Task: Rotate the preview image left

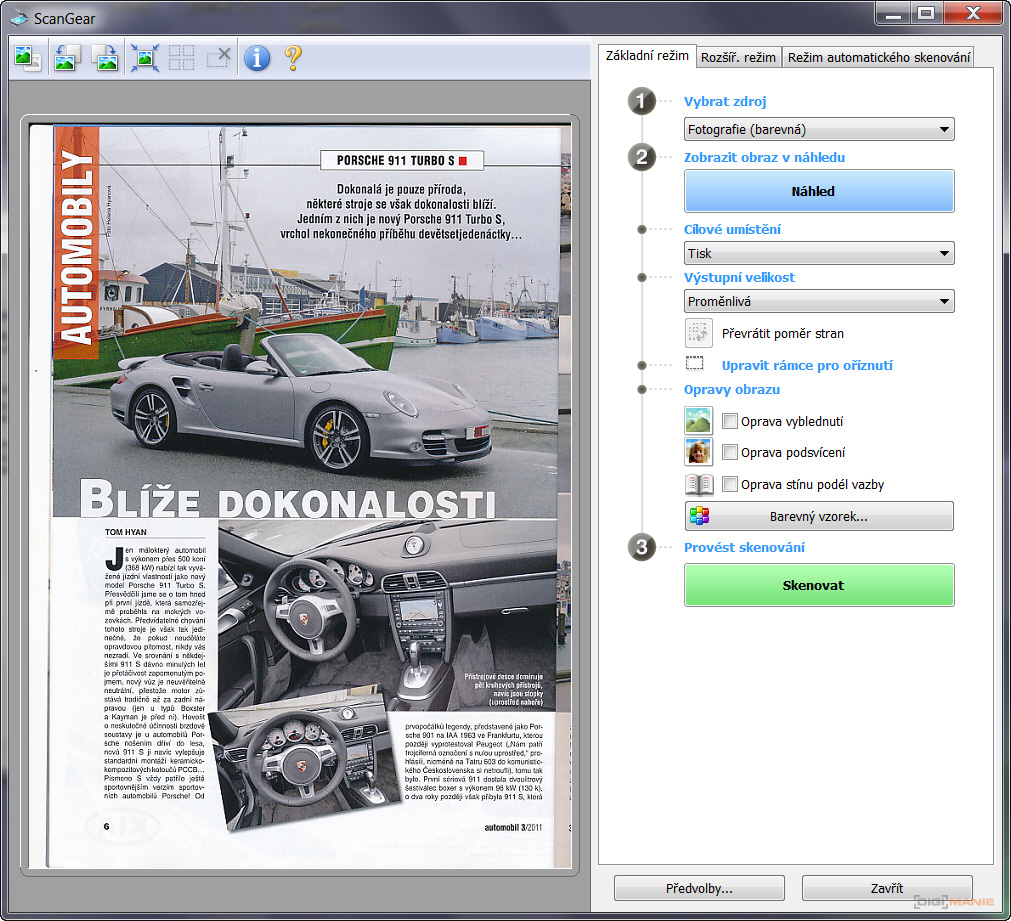Action: coord(66,59)
